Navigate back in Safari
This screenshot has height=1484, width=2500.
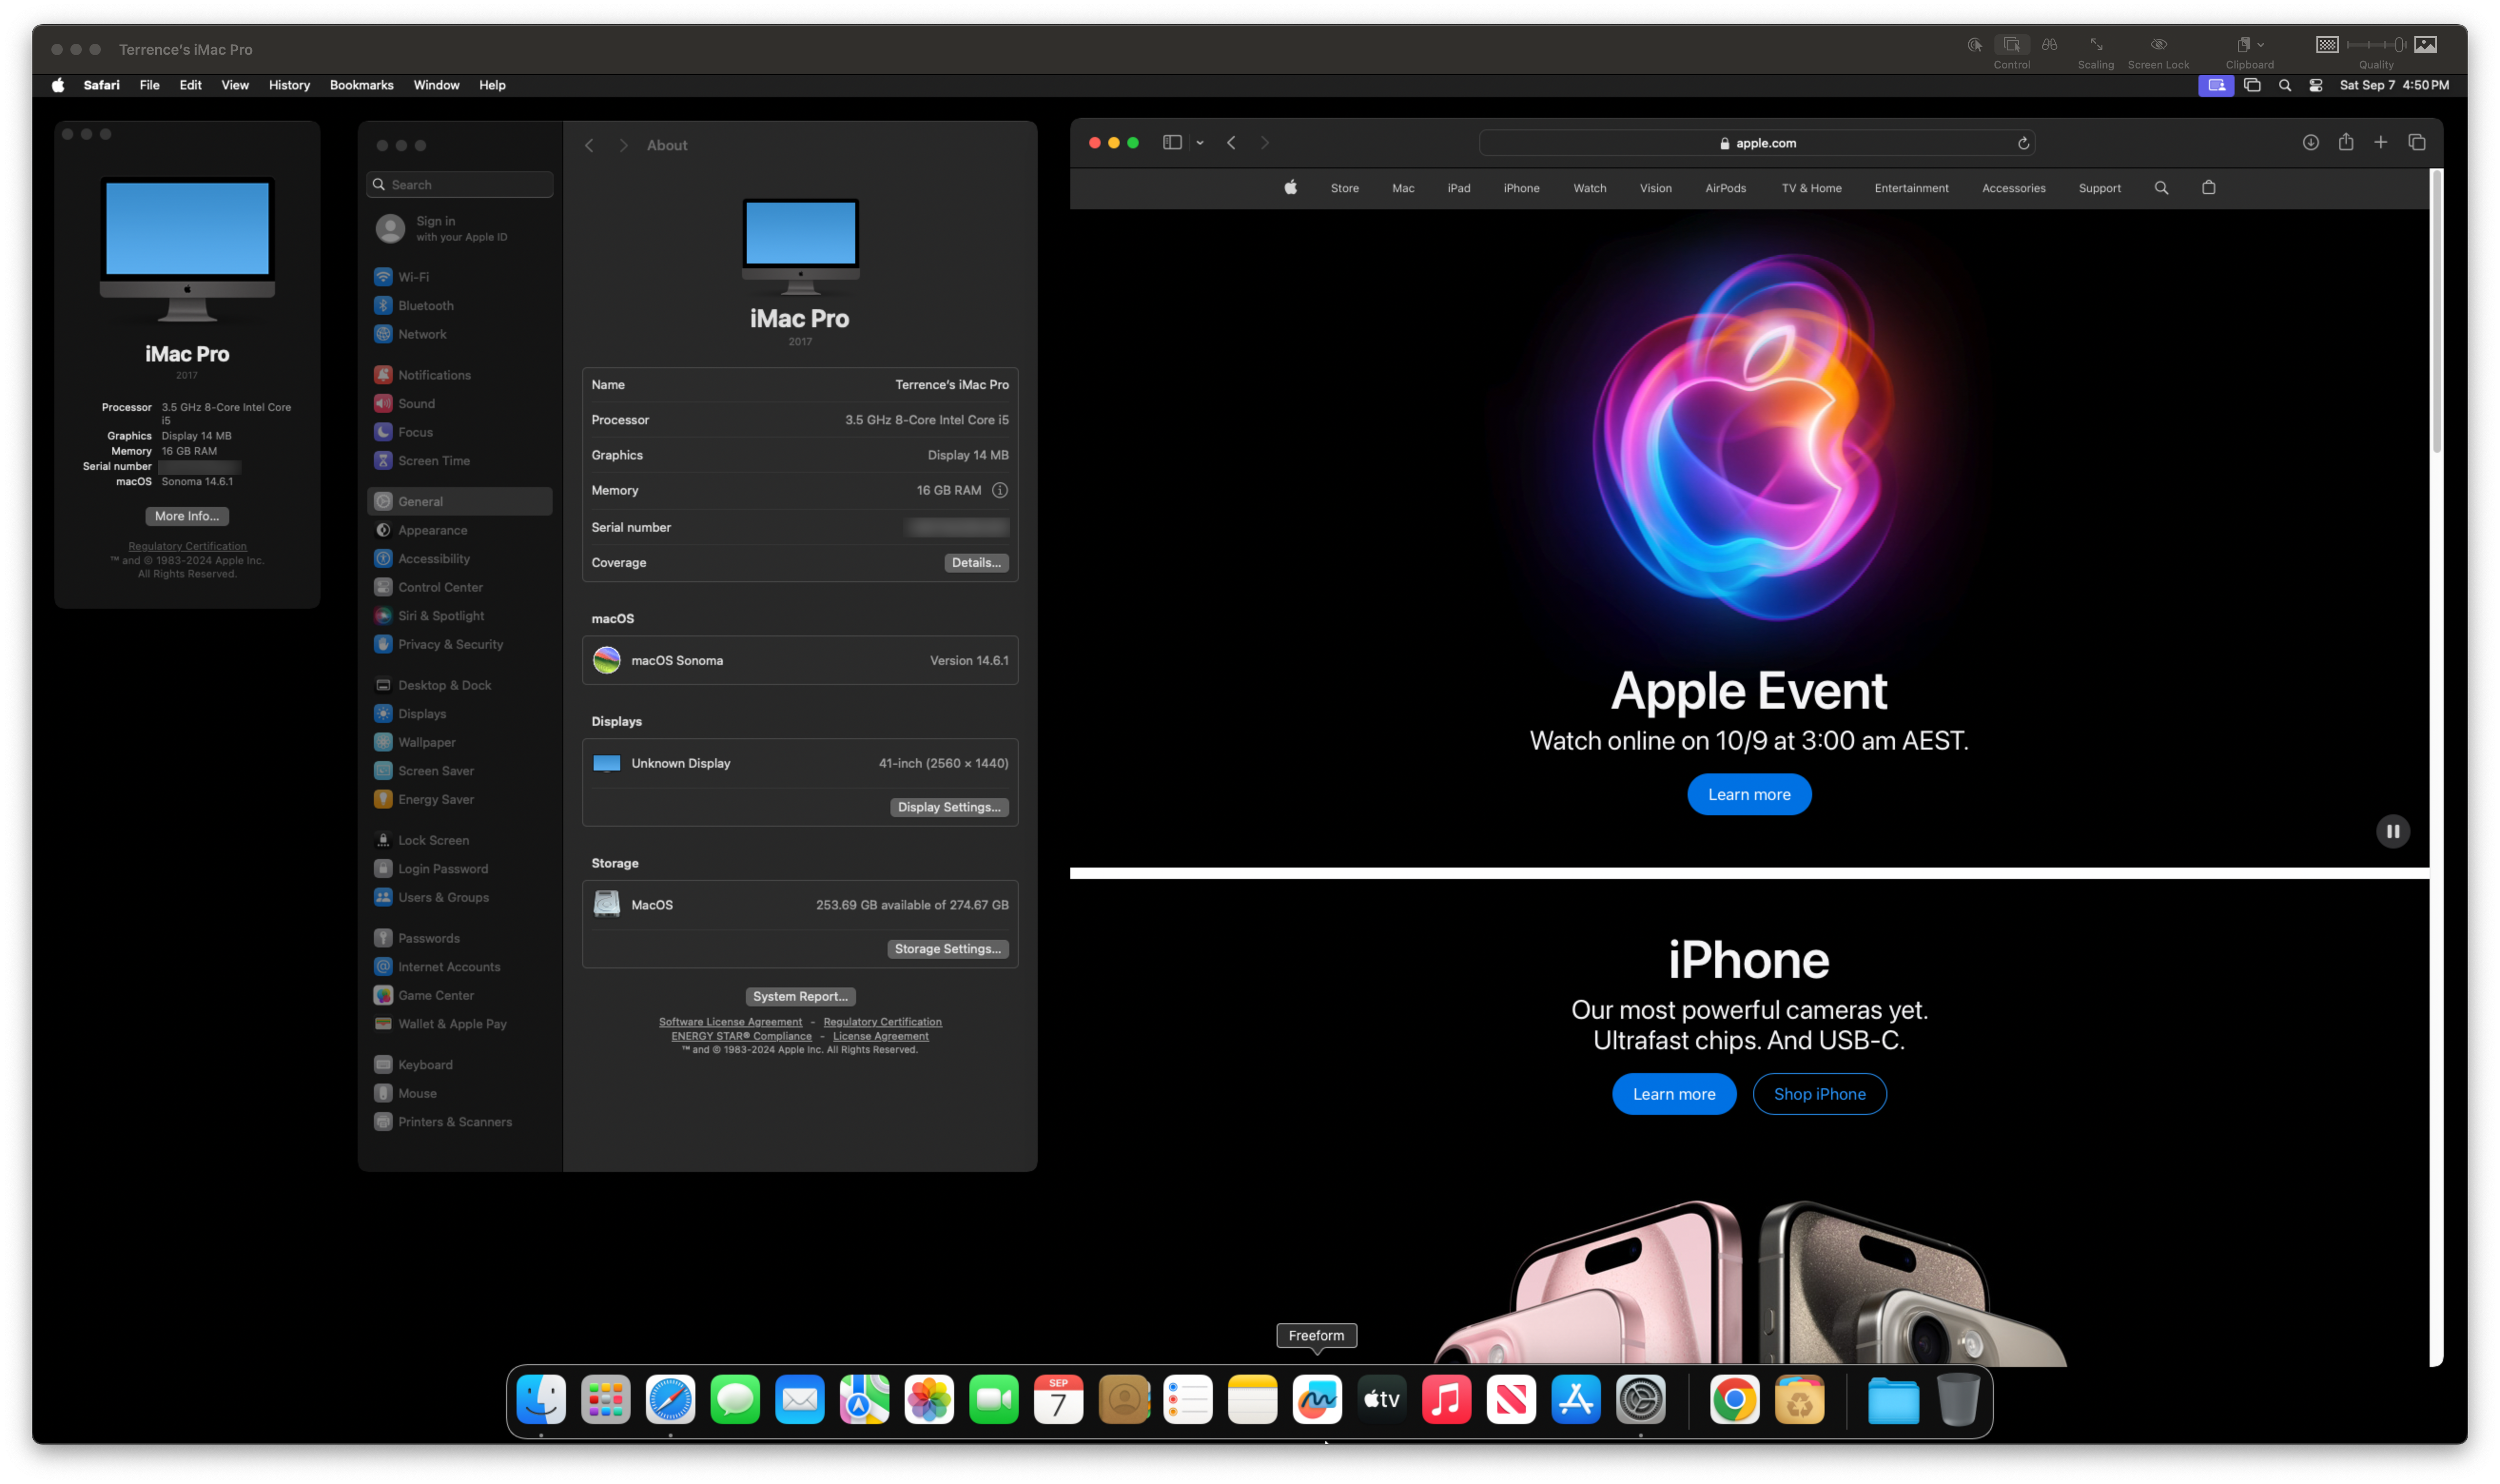point(1231,142)
